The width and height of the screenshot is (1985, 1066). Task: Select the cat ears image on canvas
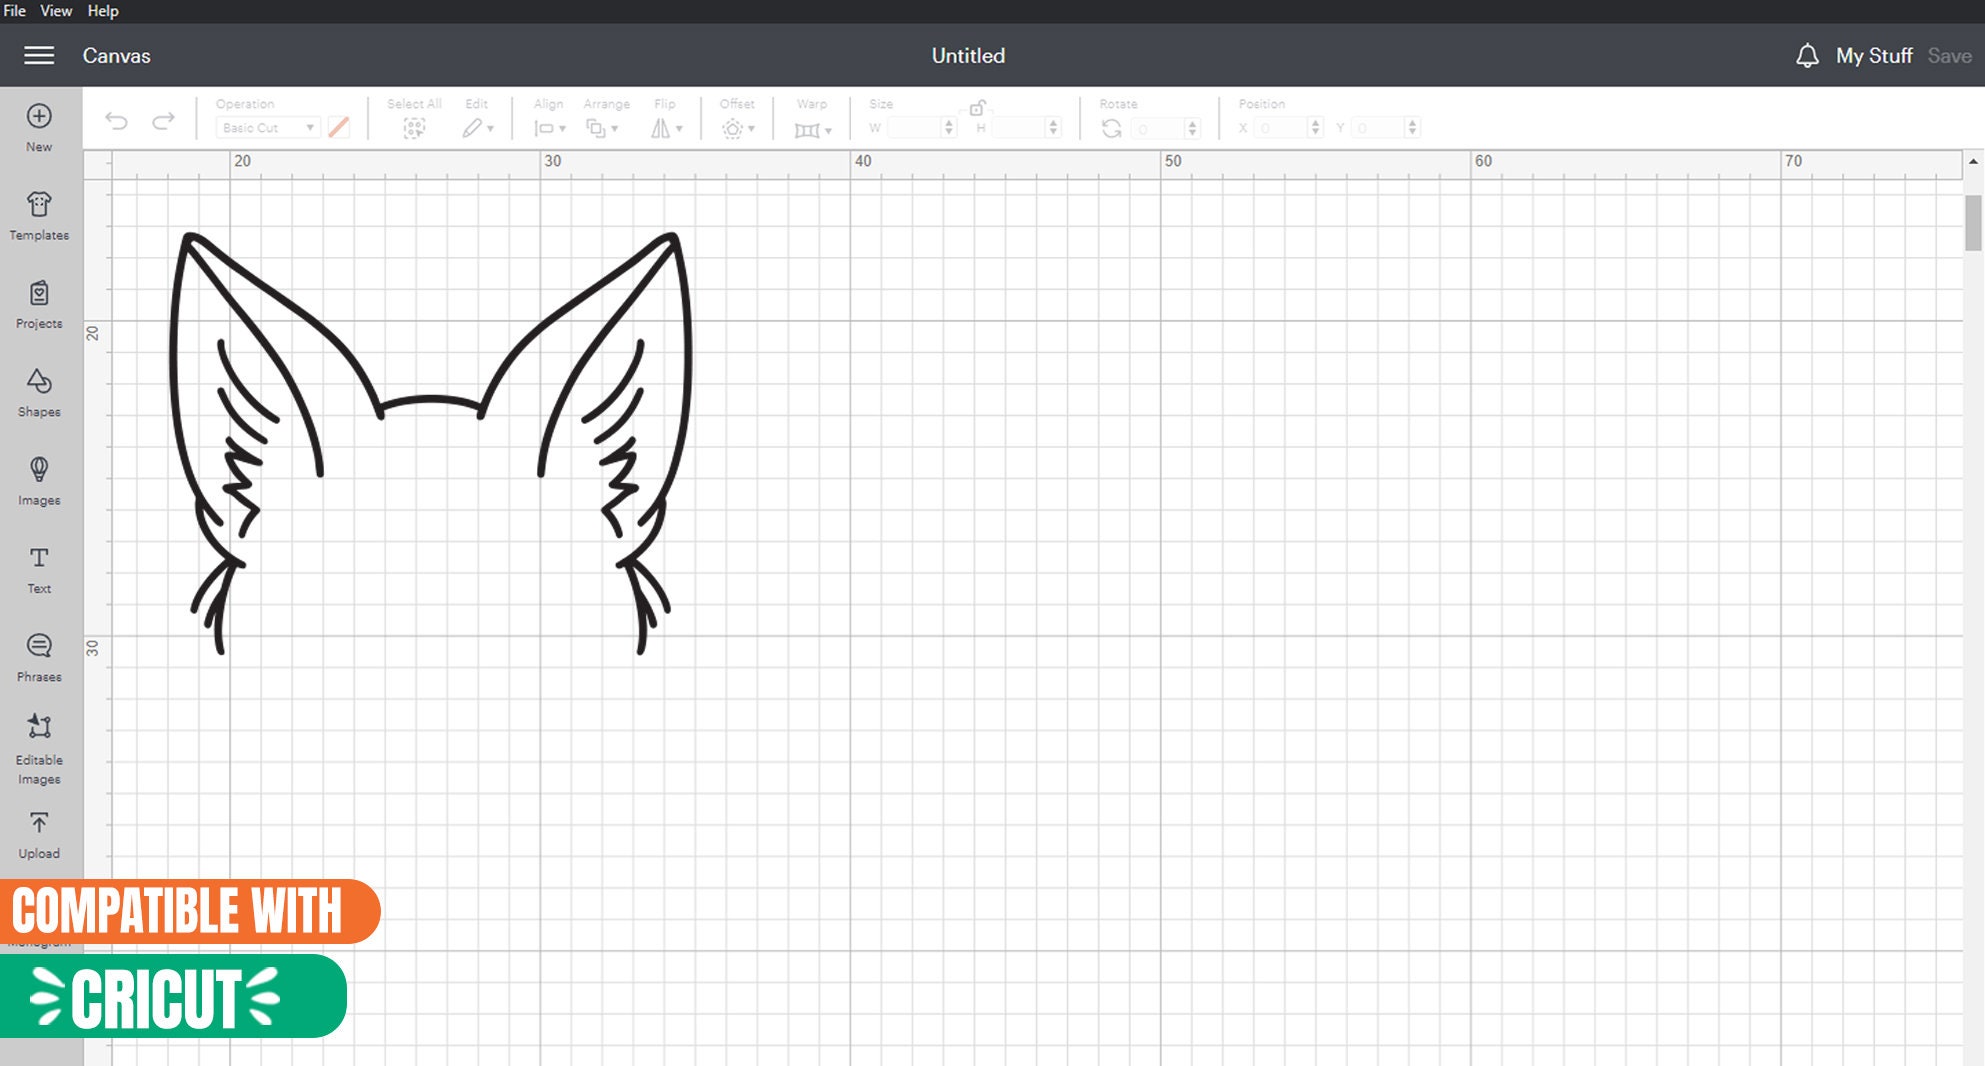pyautogui.click(x=431, y=444)
